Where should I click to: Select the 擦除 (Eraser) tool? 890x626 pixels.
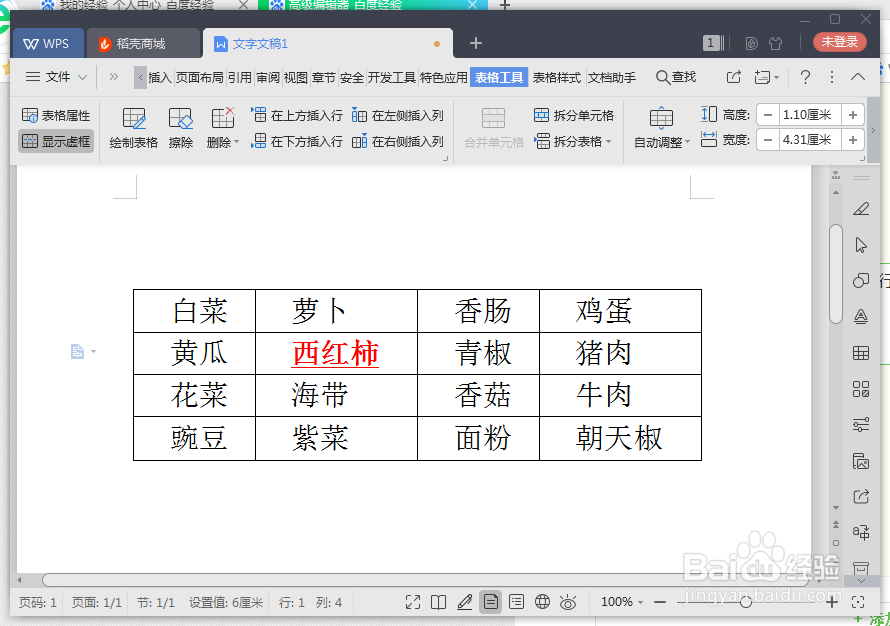(x=180, y=128)
